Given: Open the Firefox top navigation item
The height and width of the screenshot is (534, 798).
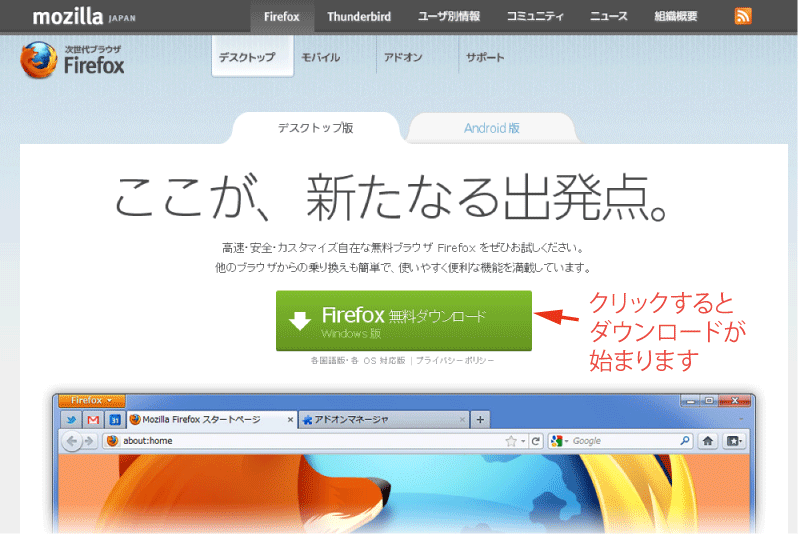Looking at the screenshot, I should pos(281,17).
